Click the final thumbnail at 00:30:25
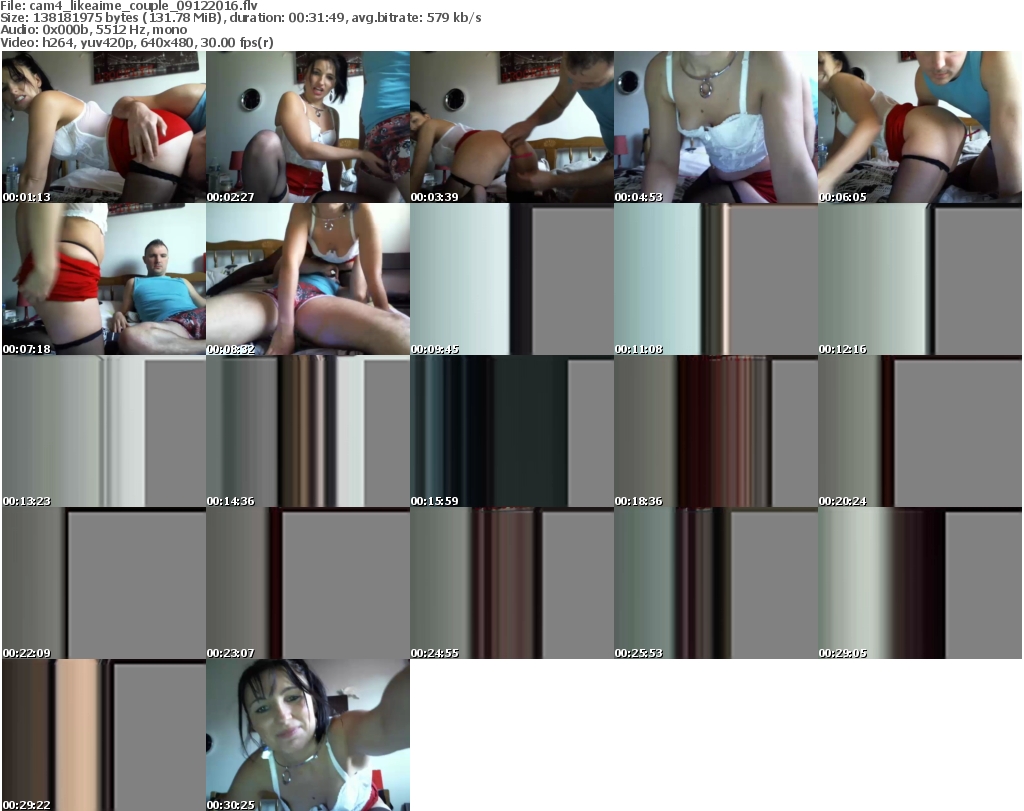Image resolution: width=1024 pixels, height=811 pixels. click(308, 735)
